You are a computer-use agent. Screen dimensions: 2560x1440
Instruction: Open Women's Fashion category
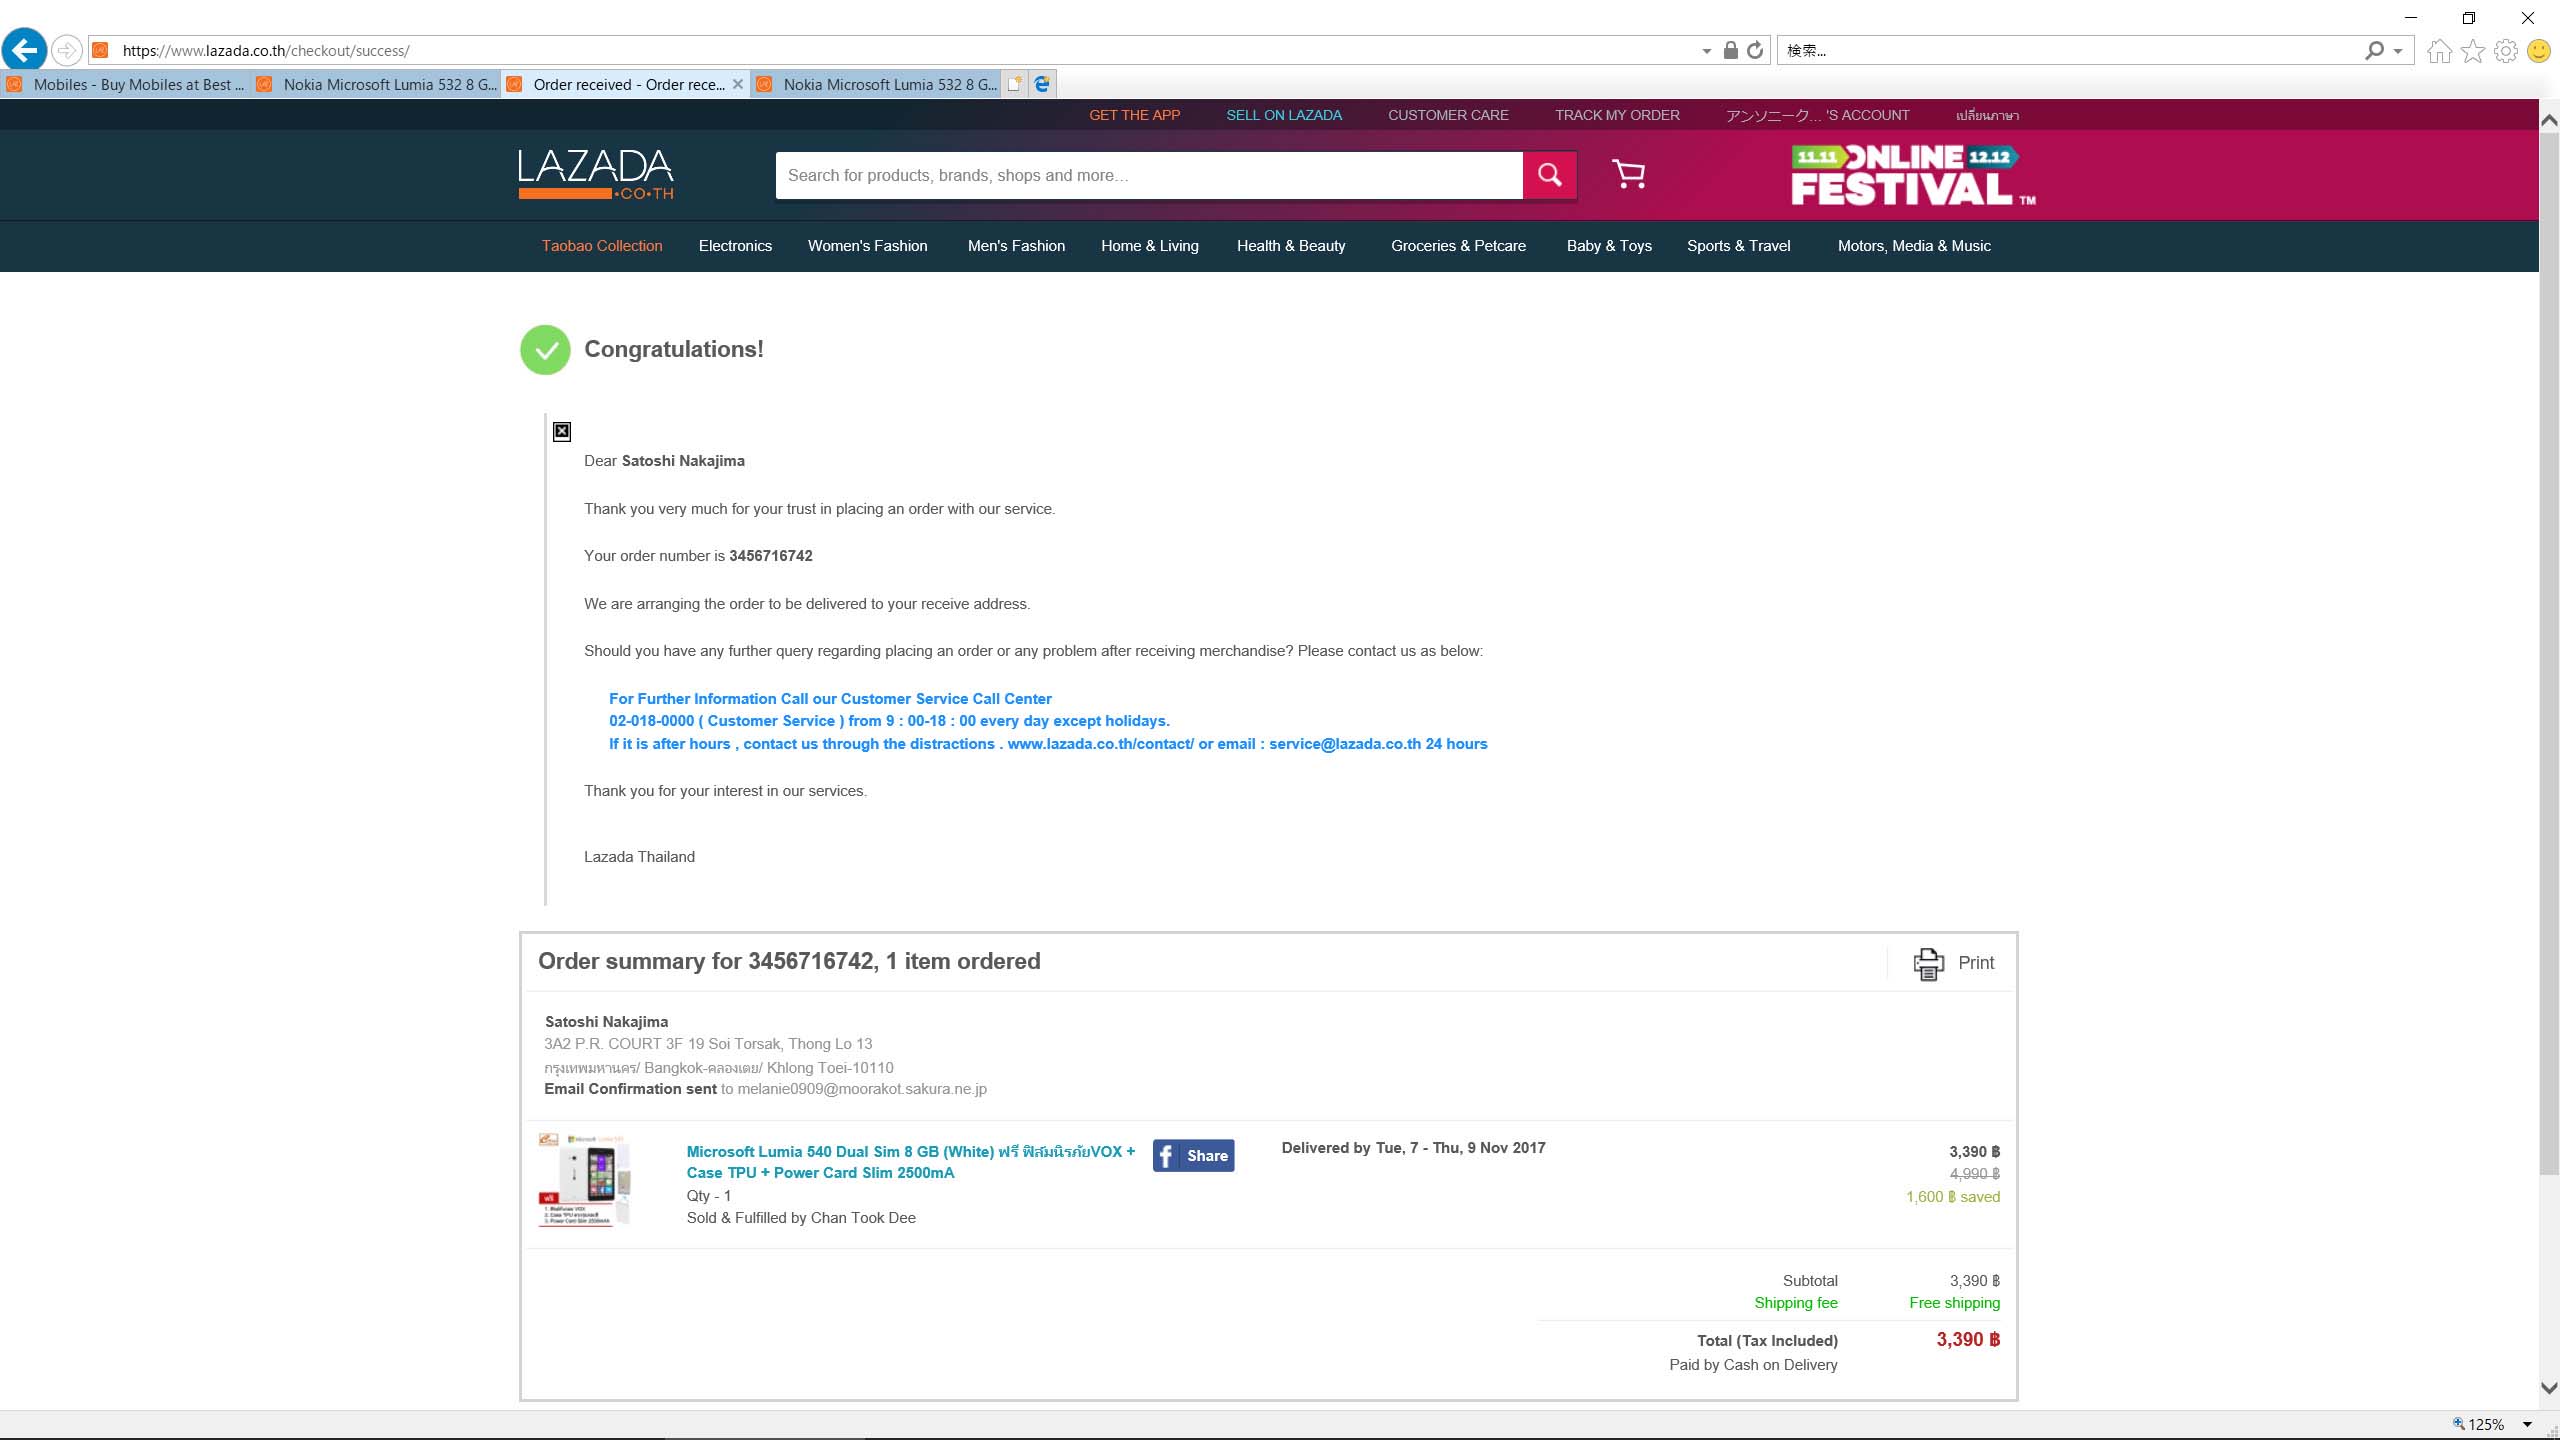[867, 246]
